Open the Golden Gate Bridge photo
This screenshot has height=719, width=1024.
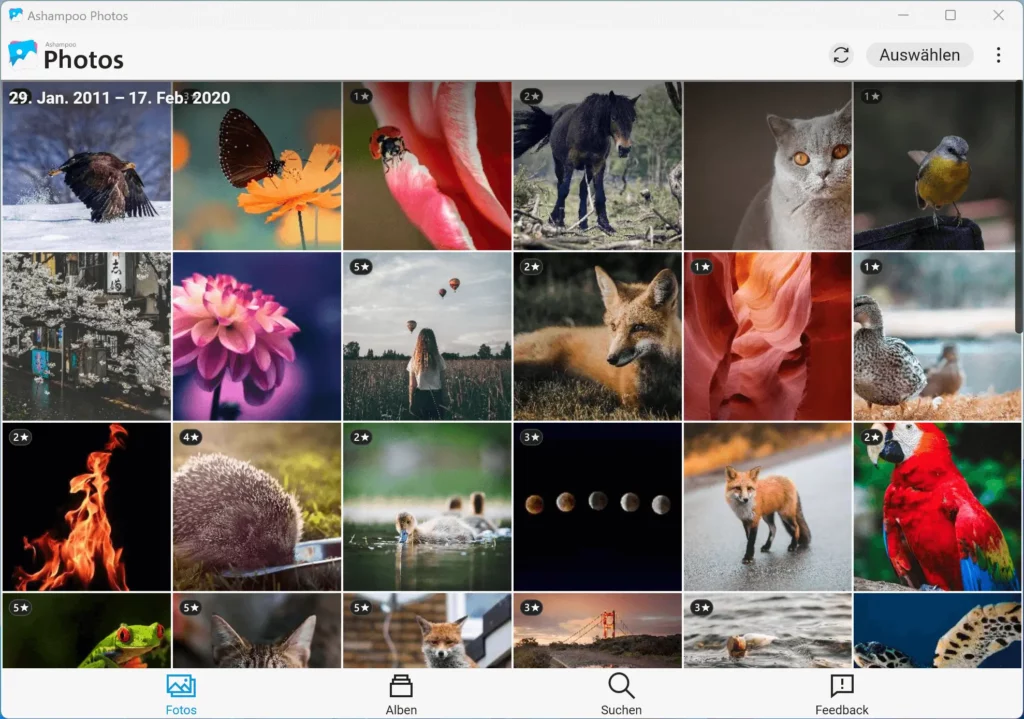click(x=598, y=630)
